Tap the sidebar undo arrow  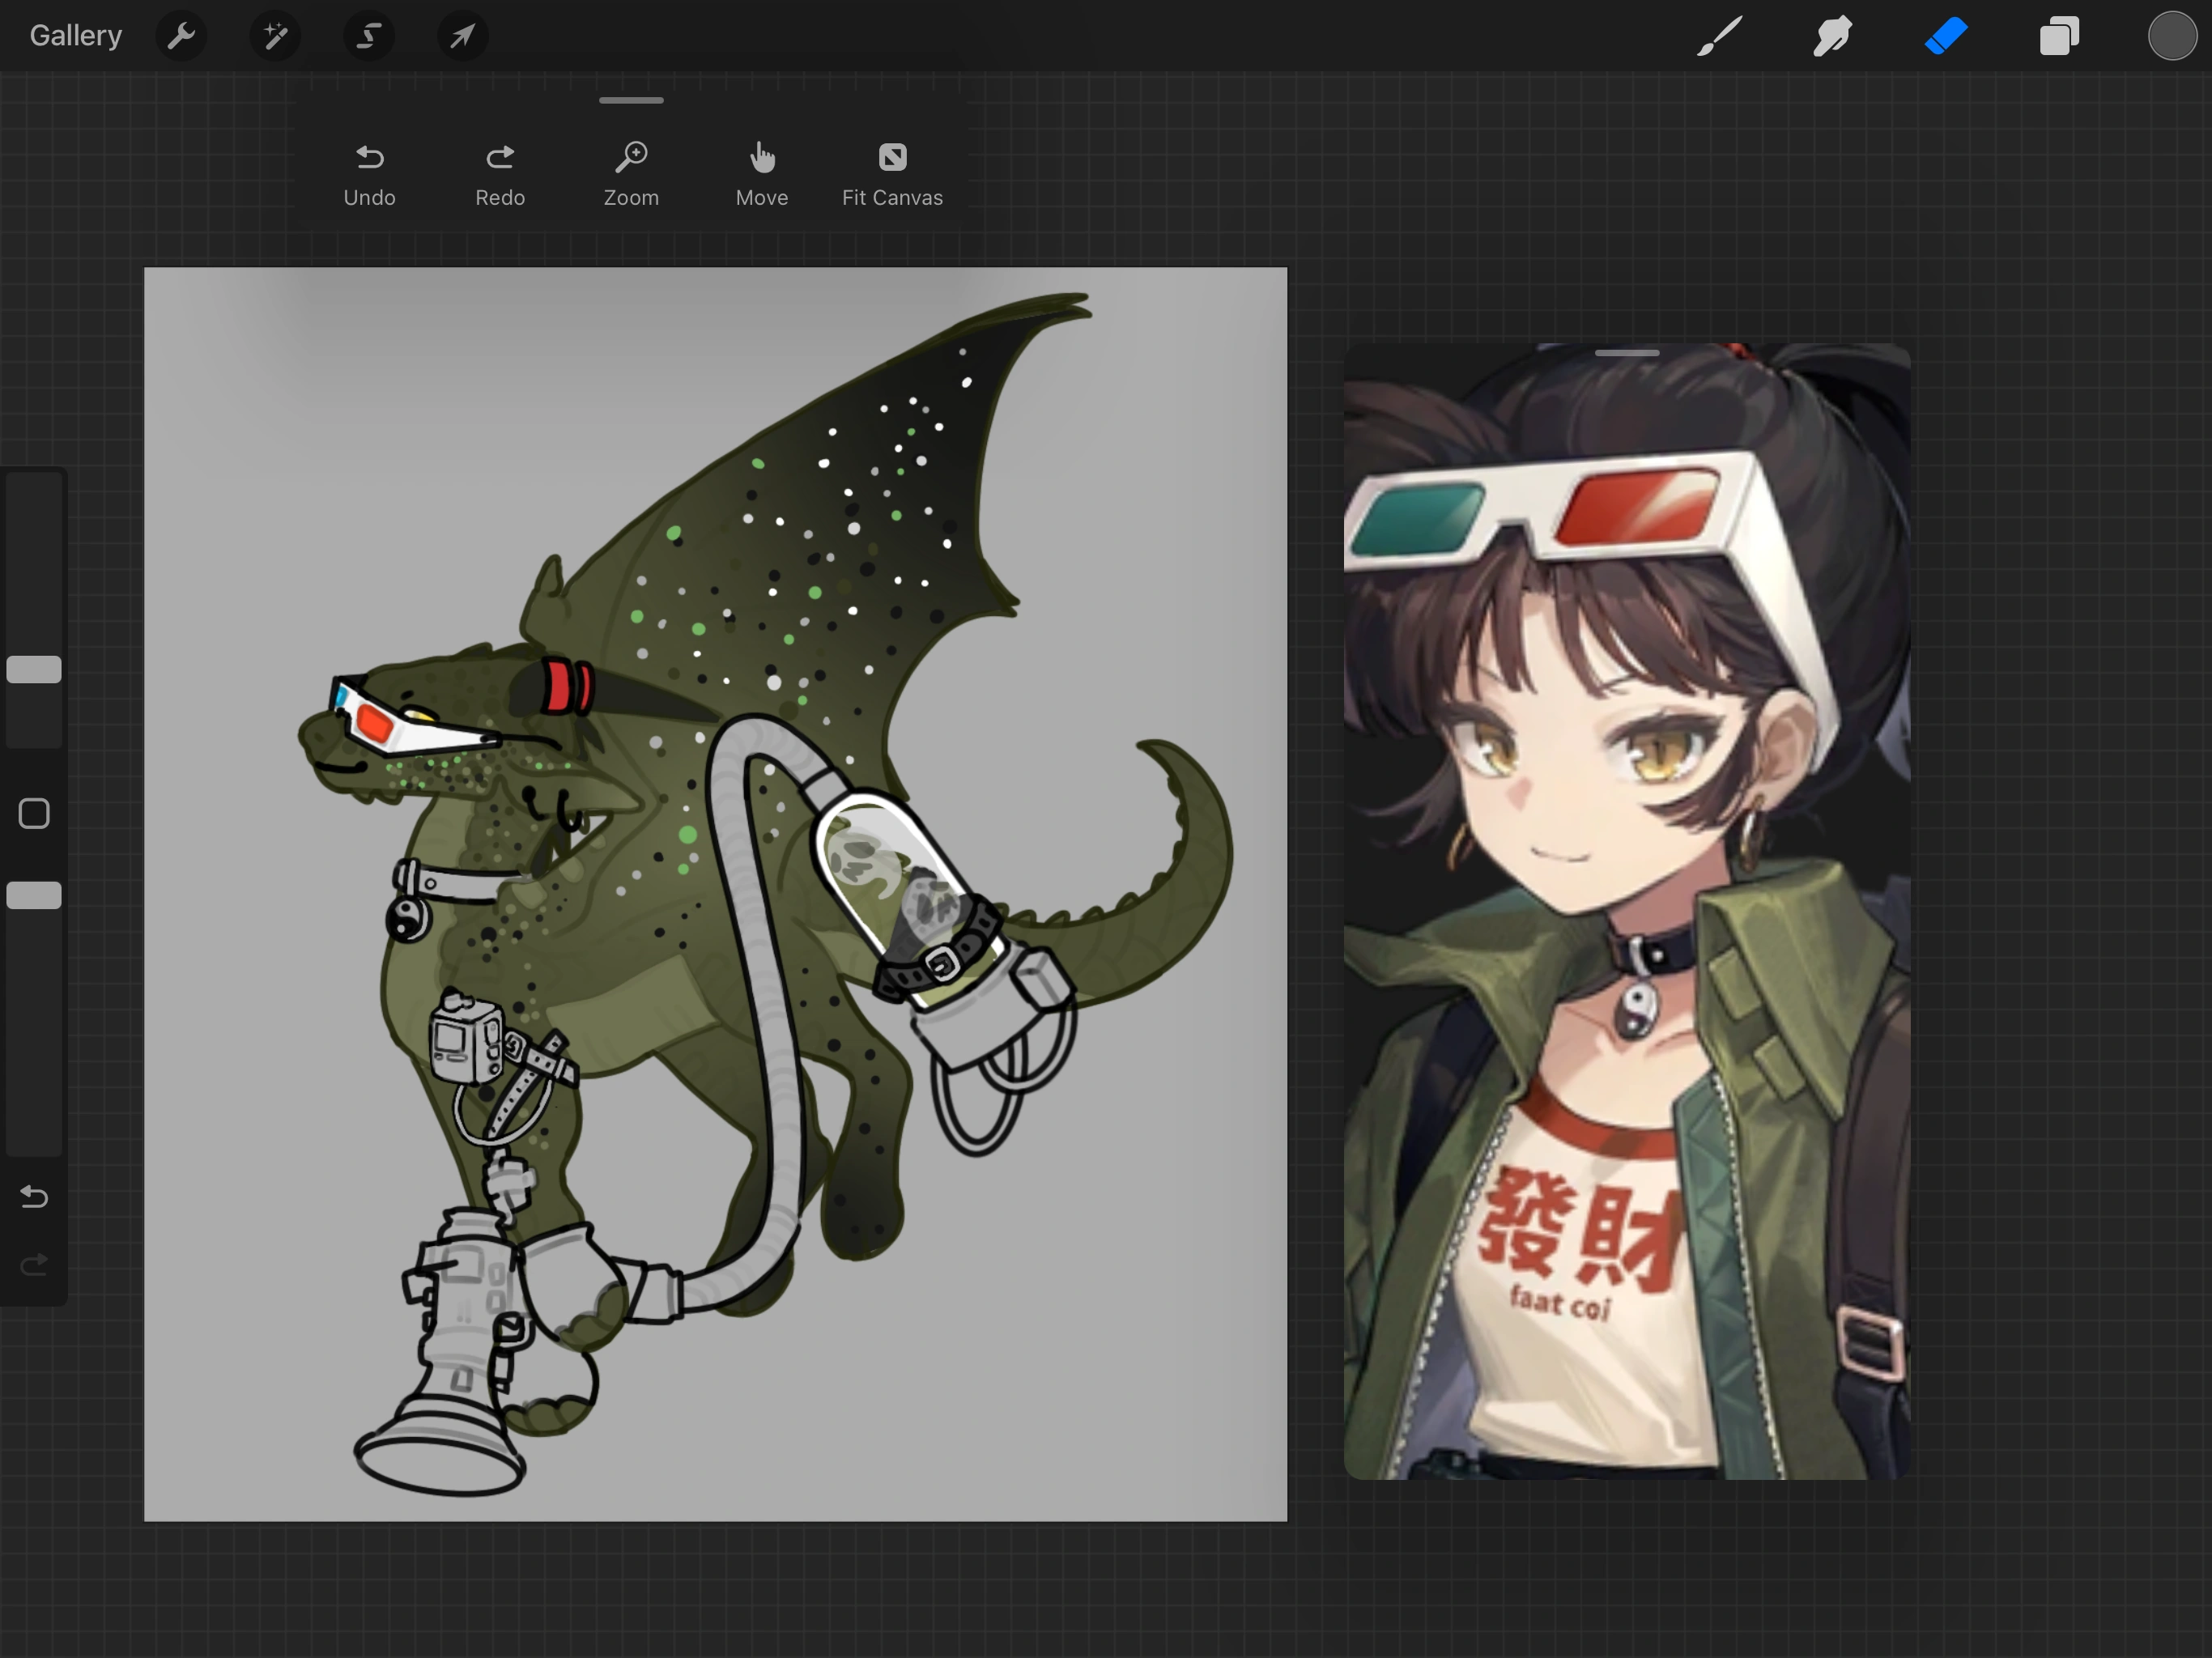[x=34, y=1197]
